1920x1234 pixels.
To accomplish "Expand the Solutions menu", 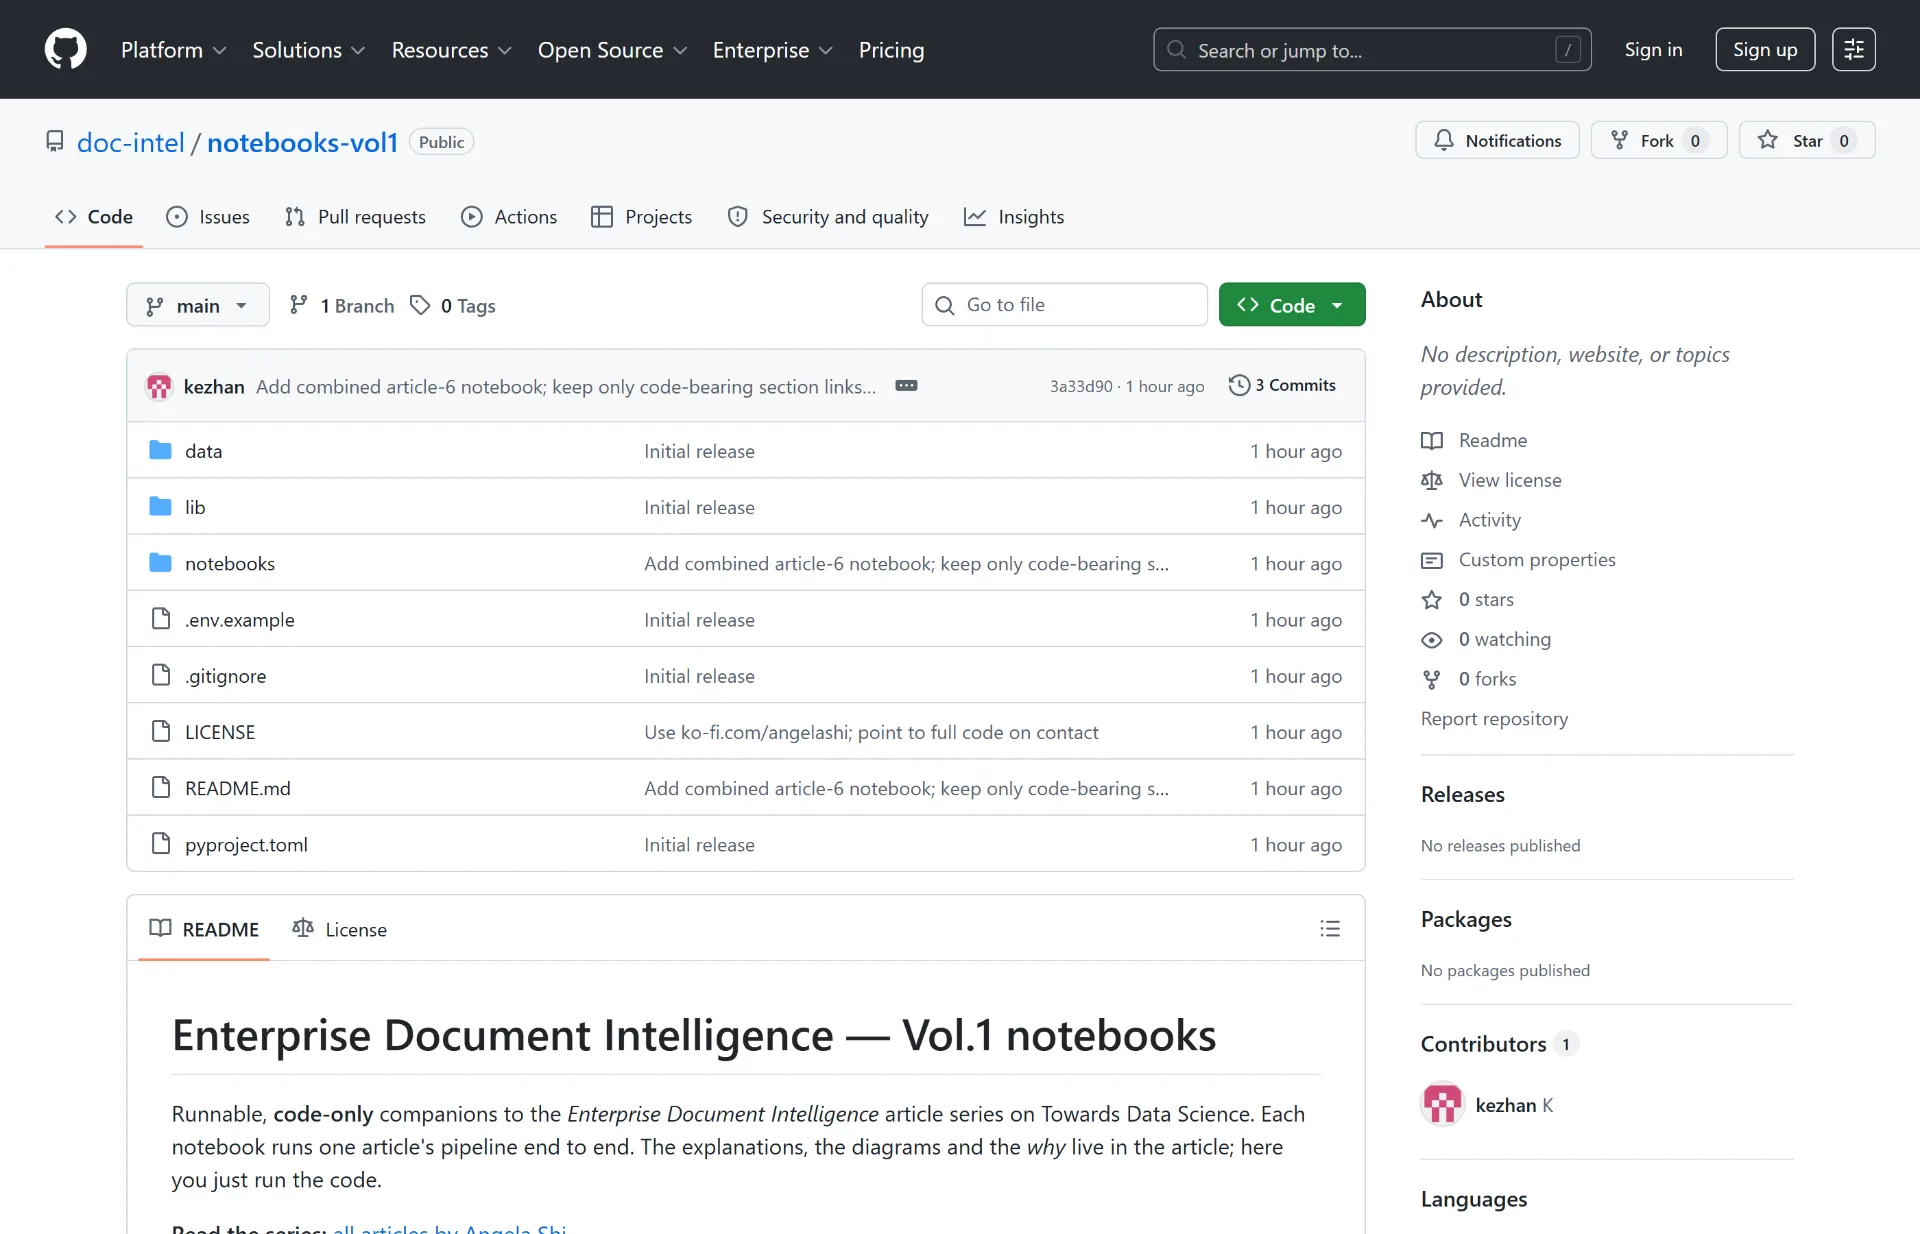I will pyautogui.click(x=308, y=50).
